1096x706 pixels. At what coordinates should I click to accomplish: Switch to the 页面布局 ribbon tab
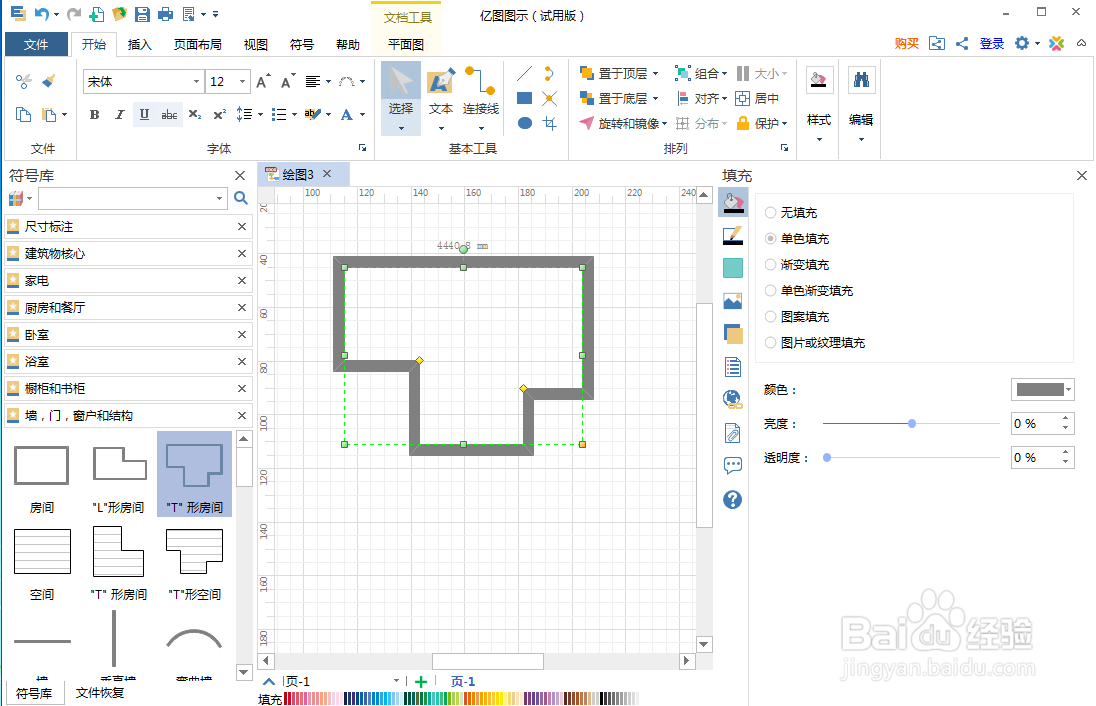pos(198,45)
